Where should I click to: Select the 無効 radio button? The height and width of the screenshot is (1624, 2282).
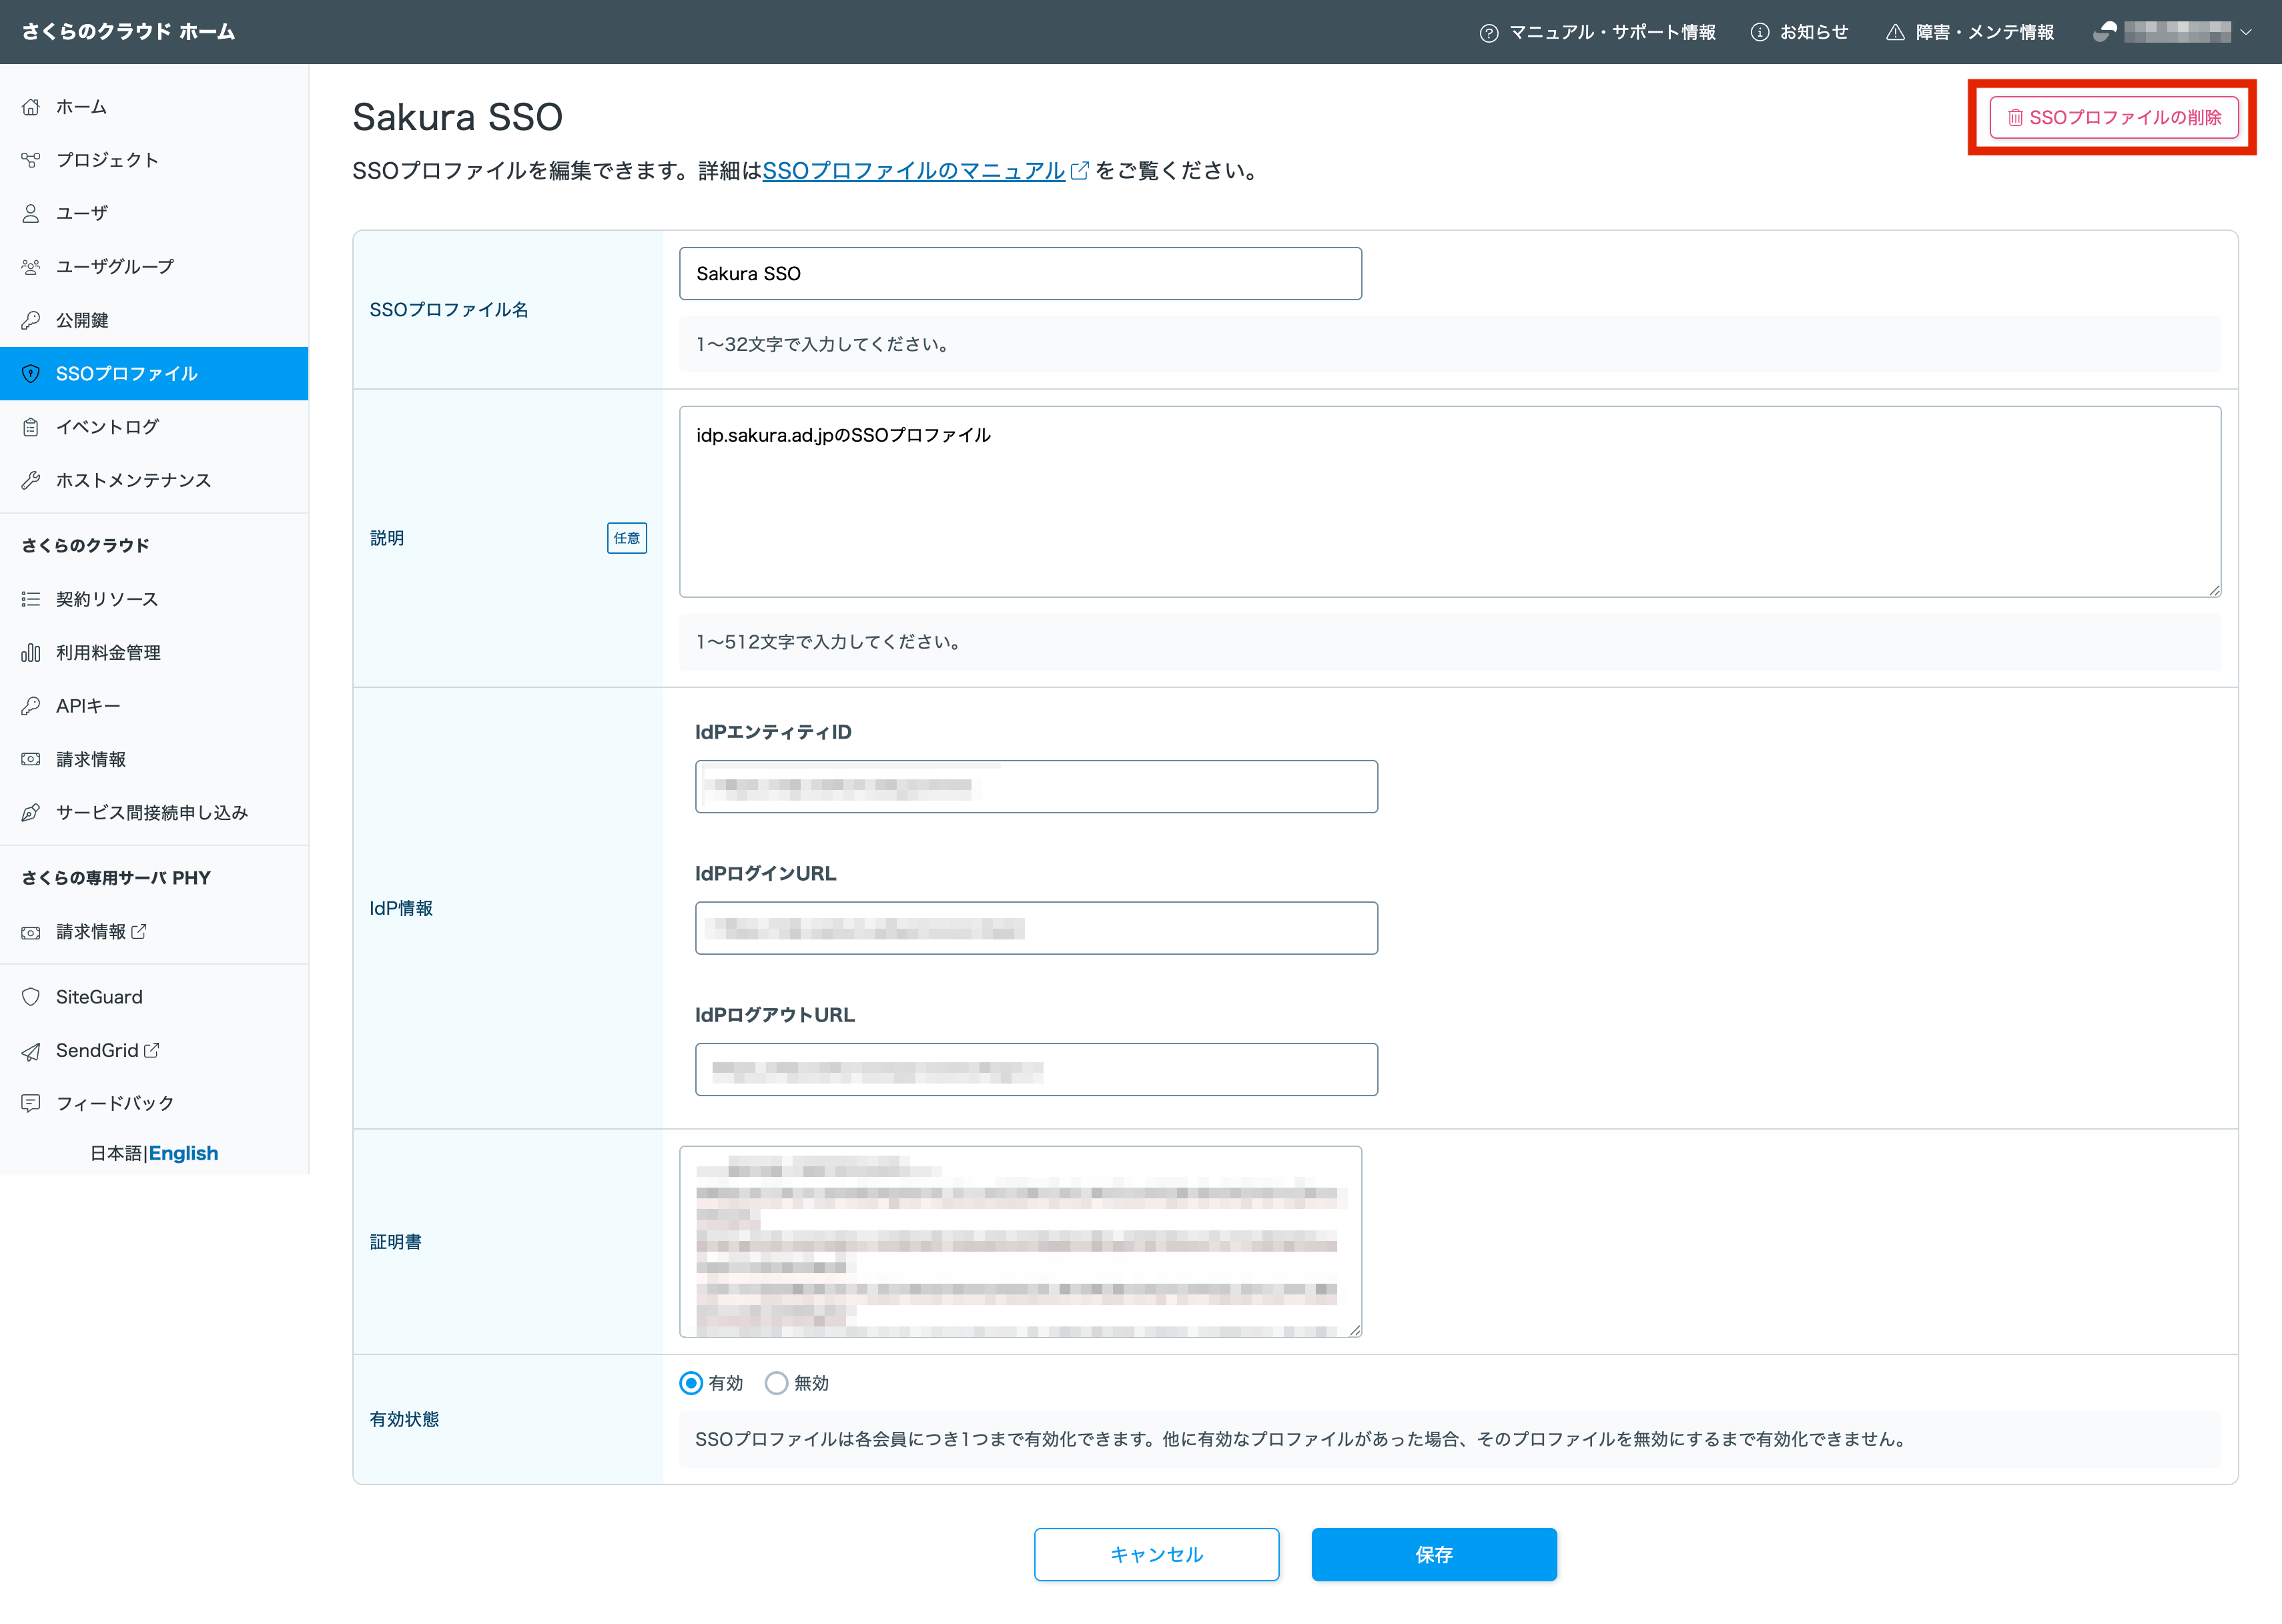[776, 1383]
